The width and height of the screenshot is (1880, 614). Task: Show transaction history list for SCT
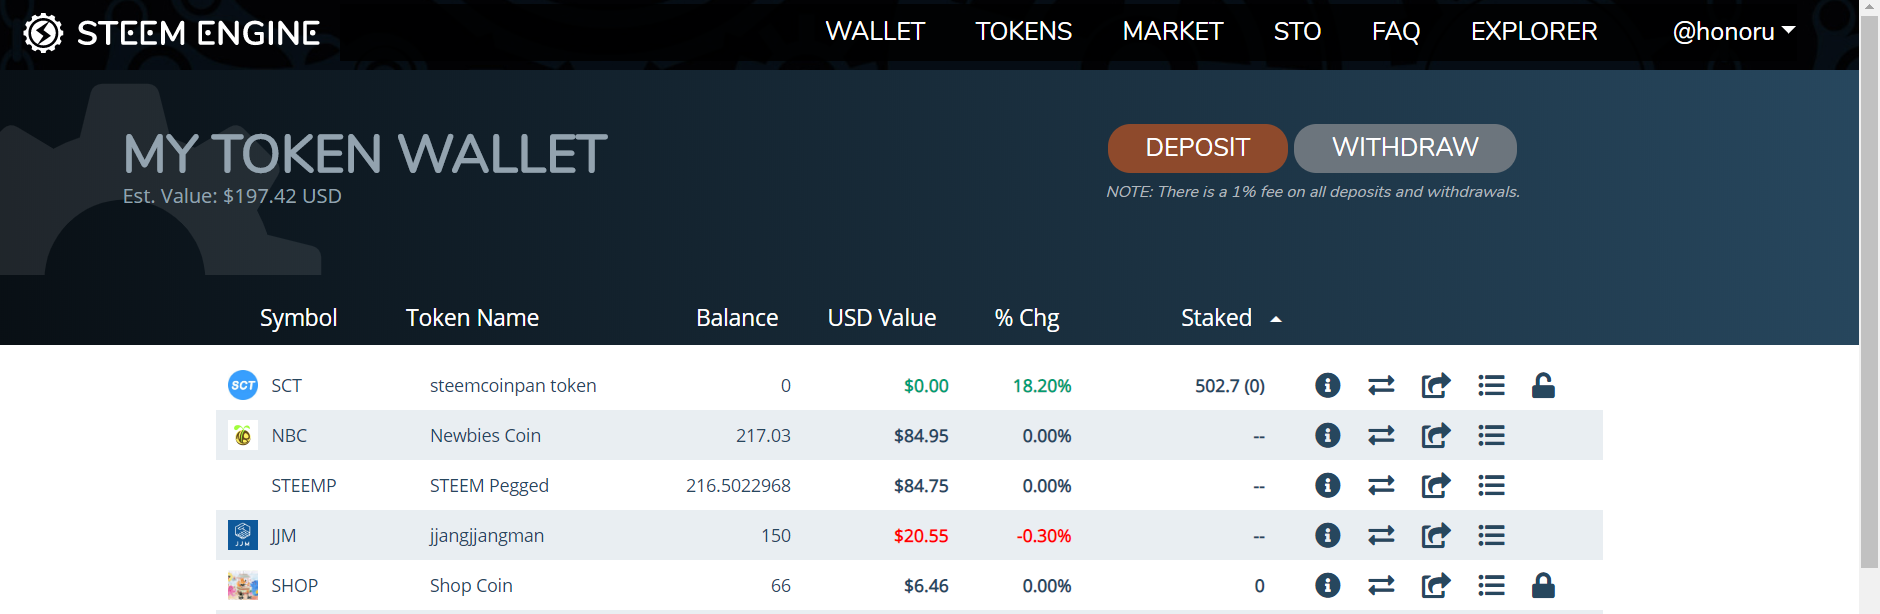[x=1491, y=385]
